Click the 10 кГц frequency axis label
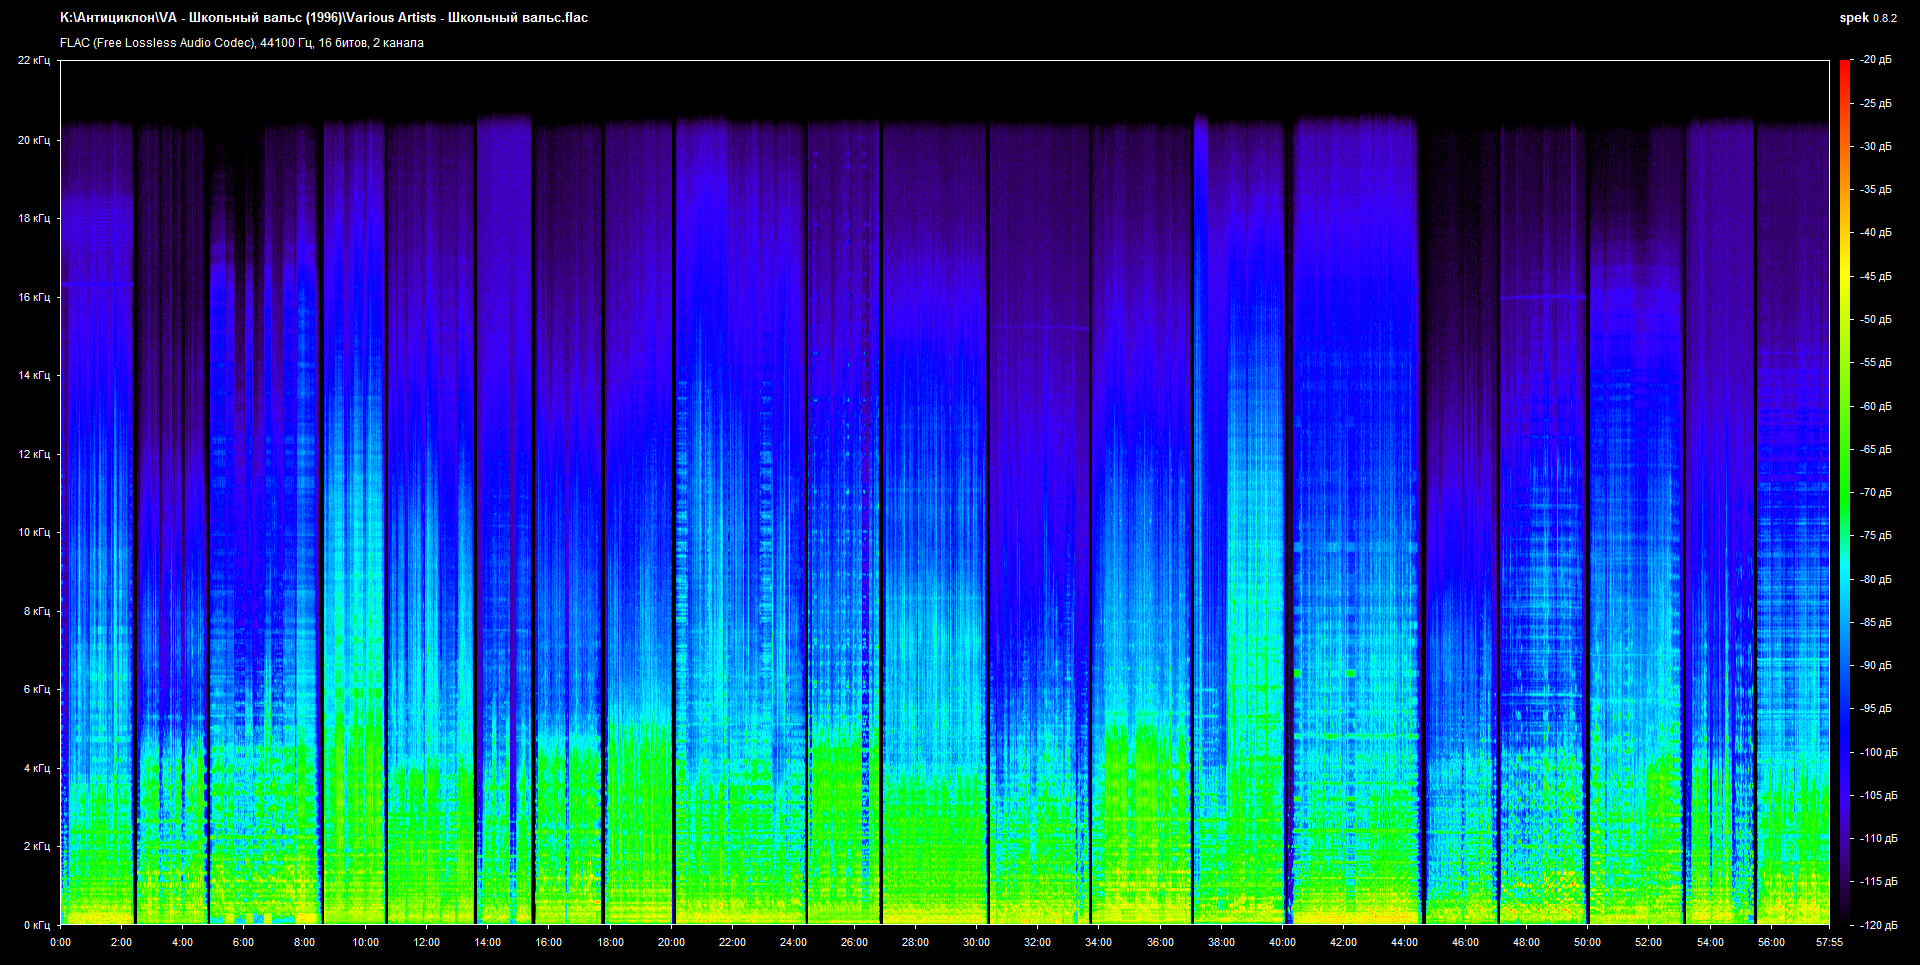This screenshot has width=1920, height=965. click(x=33, y=532)
